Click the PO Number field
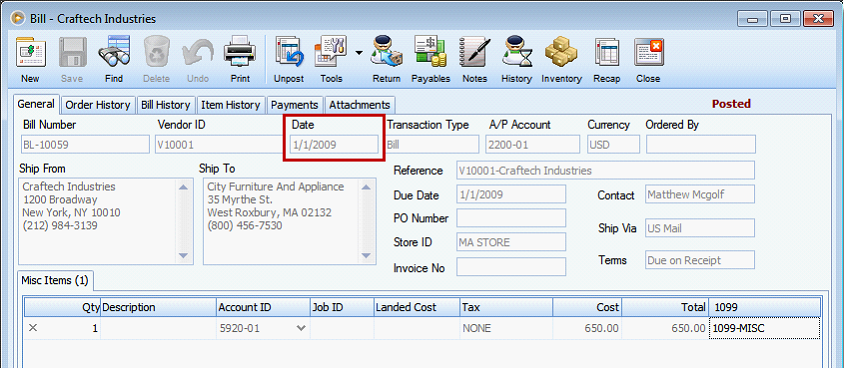 (511, 218)
